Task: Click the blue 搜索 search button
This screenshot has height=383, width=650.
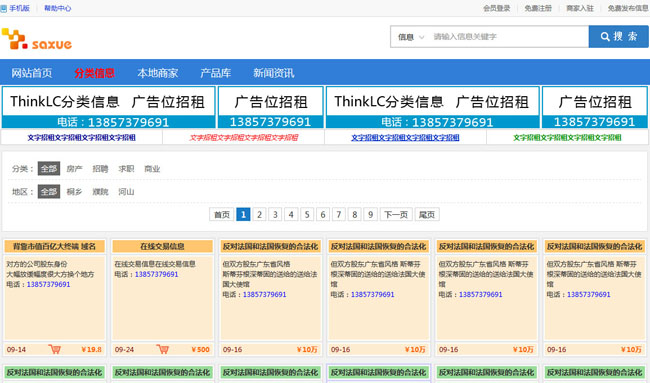Action: pyautogui.click(x=618, y=36)
